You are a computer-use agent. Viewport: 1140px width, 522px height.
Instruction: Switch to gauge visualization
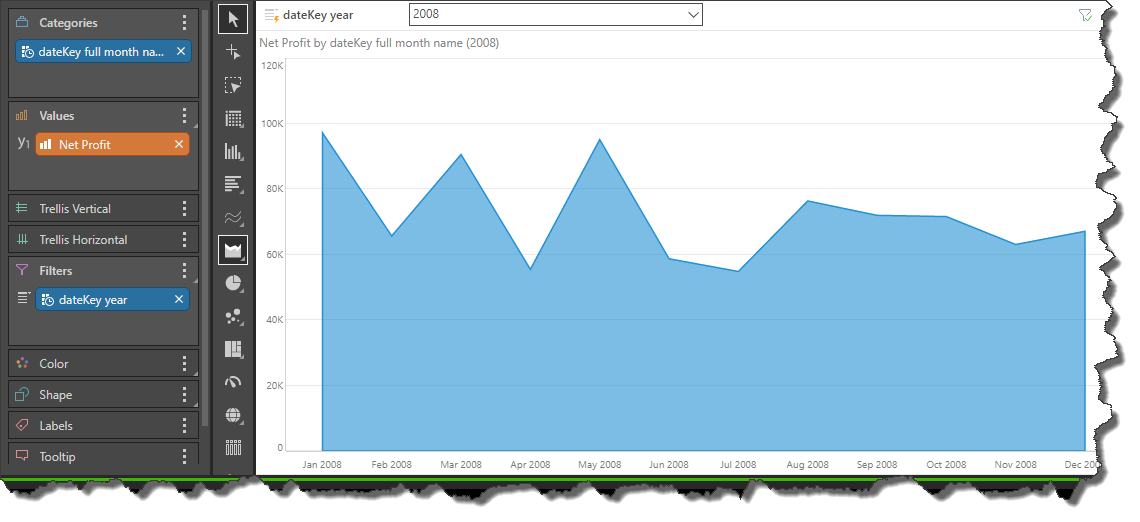click(x=233, y=382)
